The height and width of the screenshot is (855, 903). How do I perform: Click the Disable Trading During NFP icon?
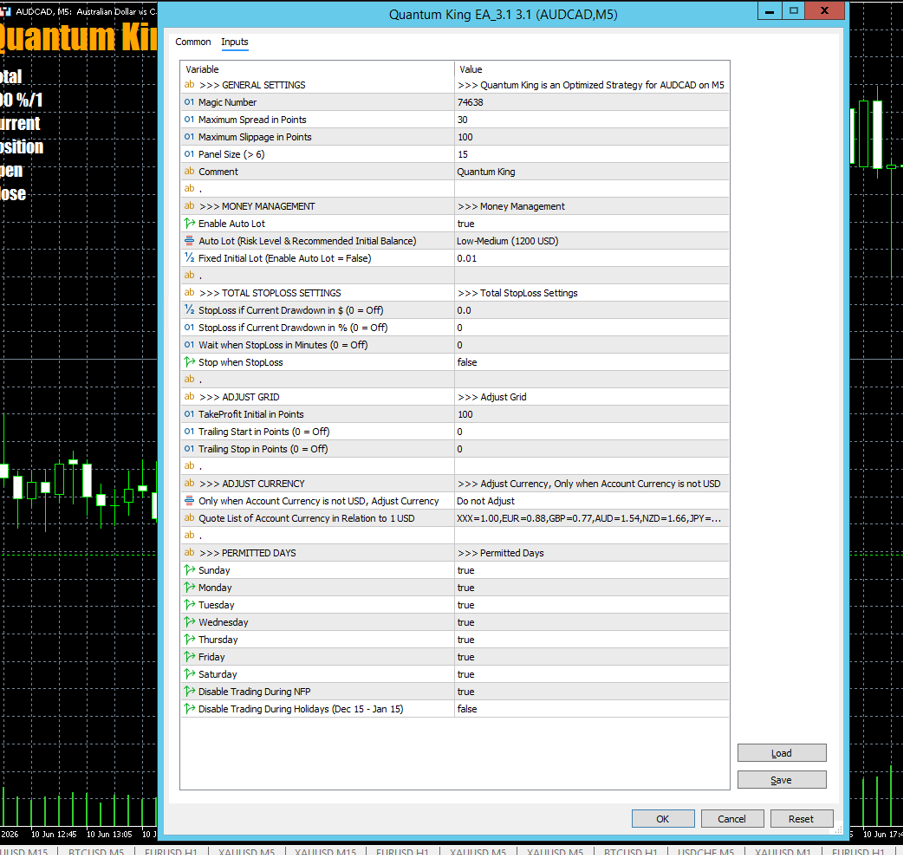pos(189,691)
